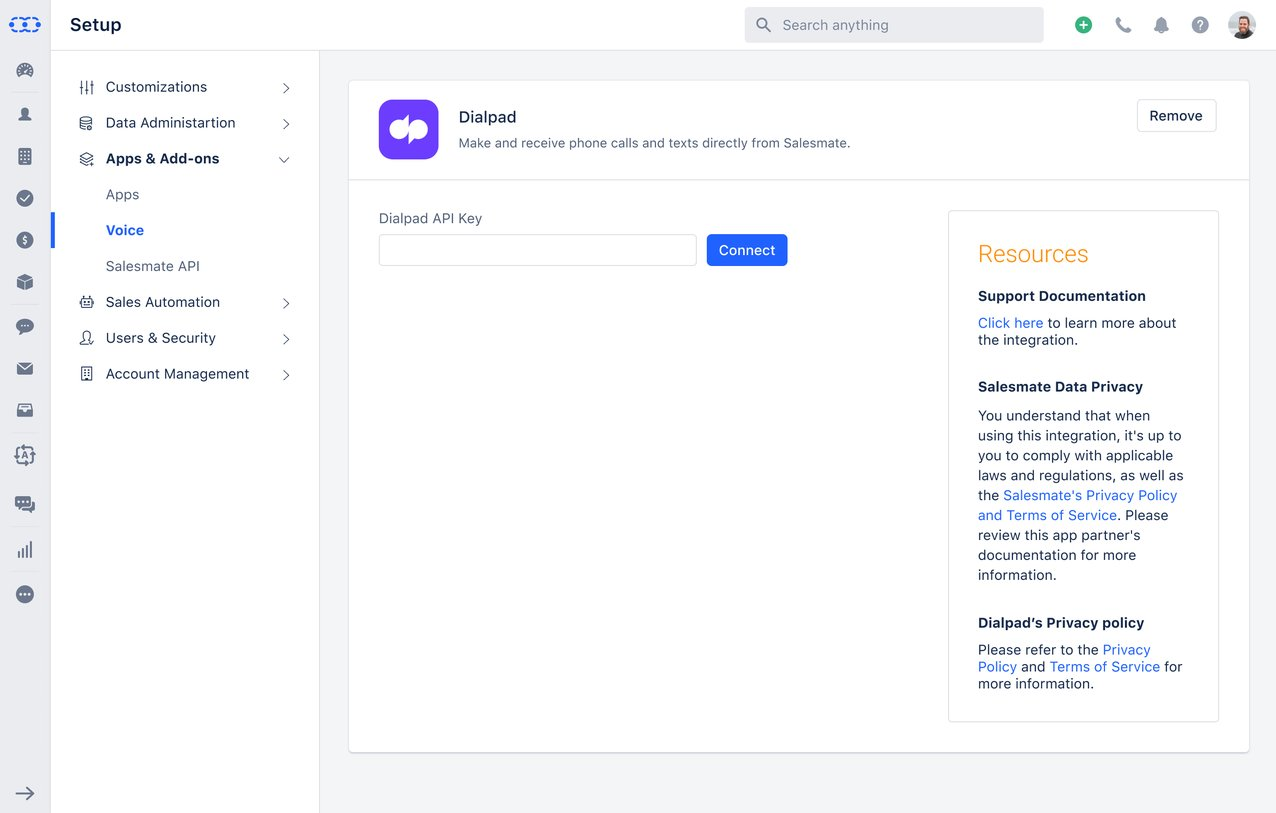Click the Customizations sliders icon

(x=87, y=87)
